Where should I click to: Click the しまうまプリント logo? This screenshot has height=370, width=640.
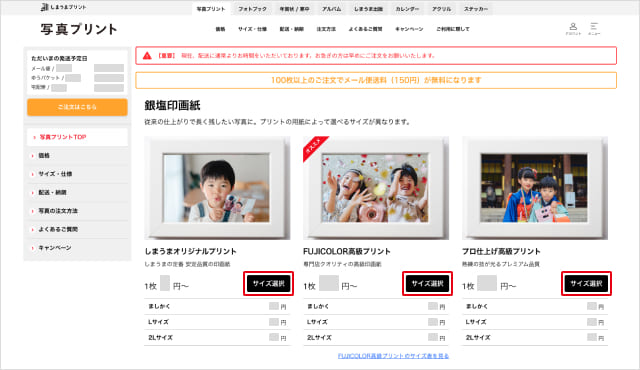[x=63, y=7]
